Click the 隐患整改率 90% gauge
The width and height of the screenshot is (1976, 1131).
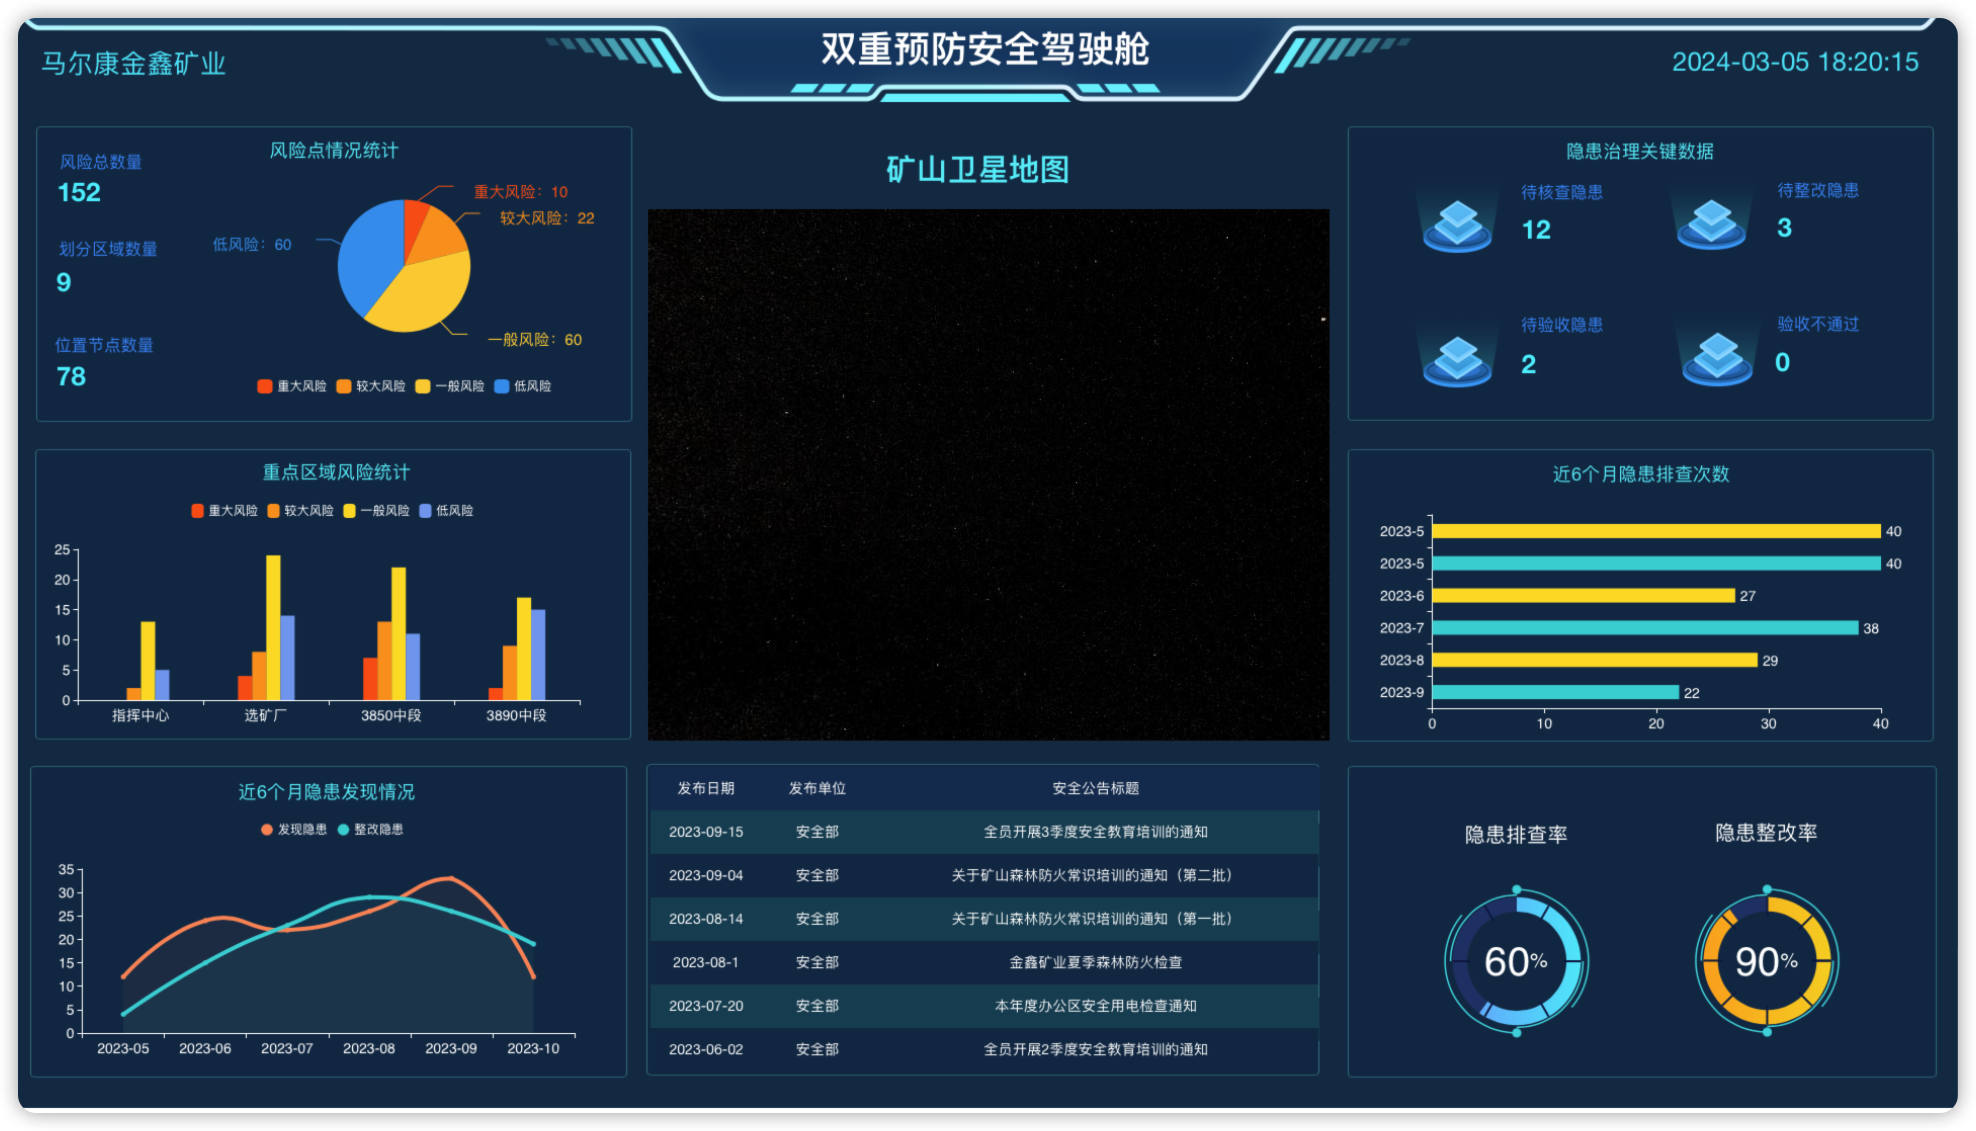click(1767, 961)
